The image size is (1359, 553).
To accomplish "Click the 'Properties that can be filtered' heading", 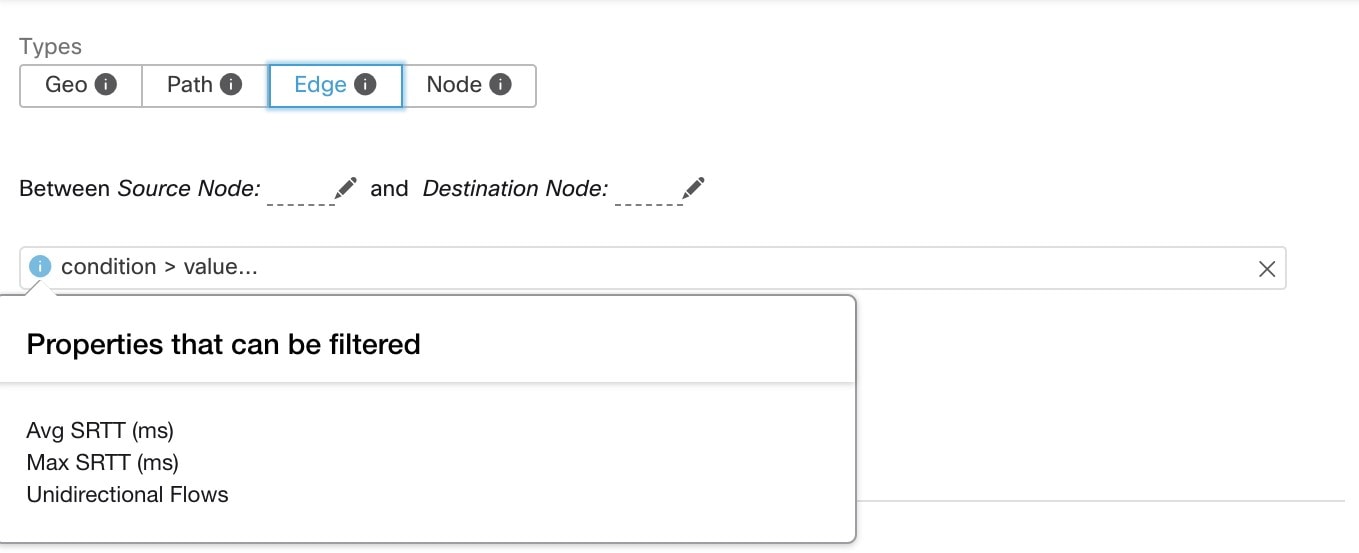I will click(x=223, y=345).
